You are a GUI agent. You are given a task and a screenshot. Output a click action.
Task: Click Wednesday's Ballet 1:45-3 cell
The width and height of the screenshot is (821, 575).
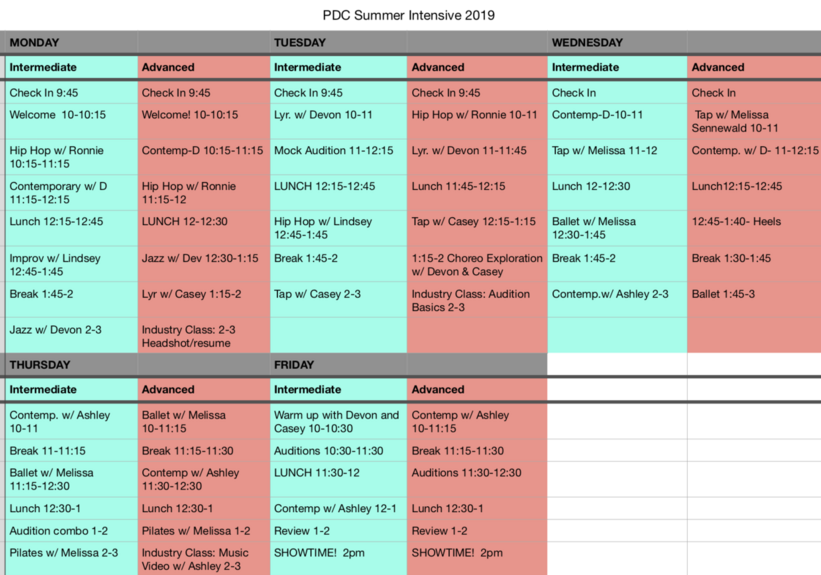[754, 300]
